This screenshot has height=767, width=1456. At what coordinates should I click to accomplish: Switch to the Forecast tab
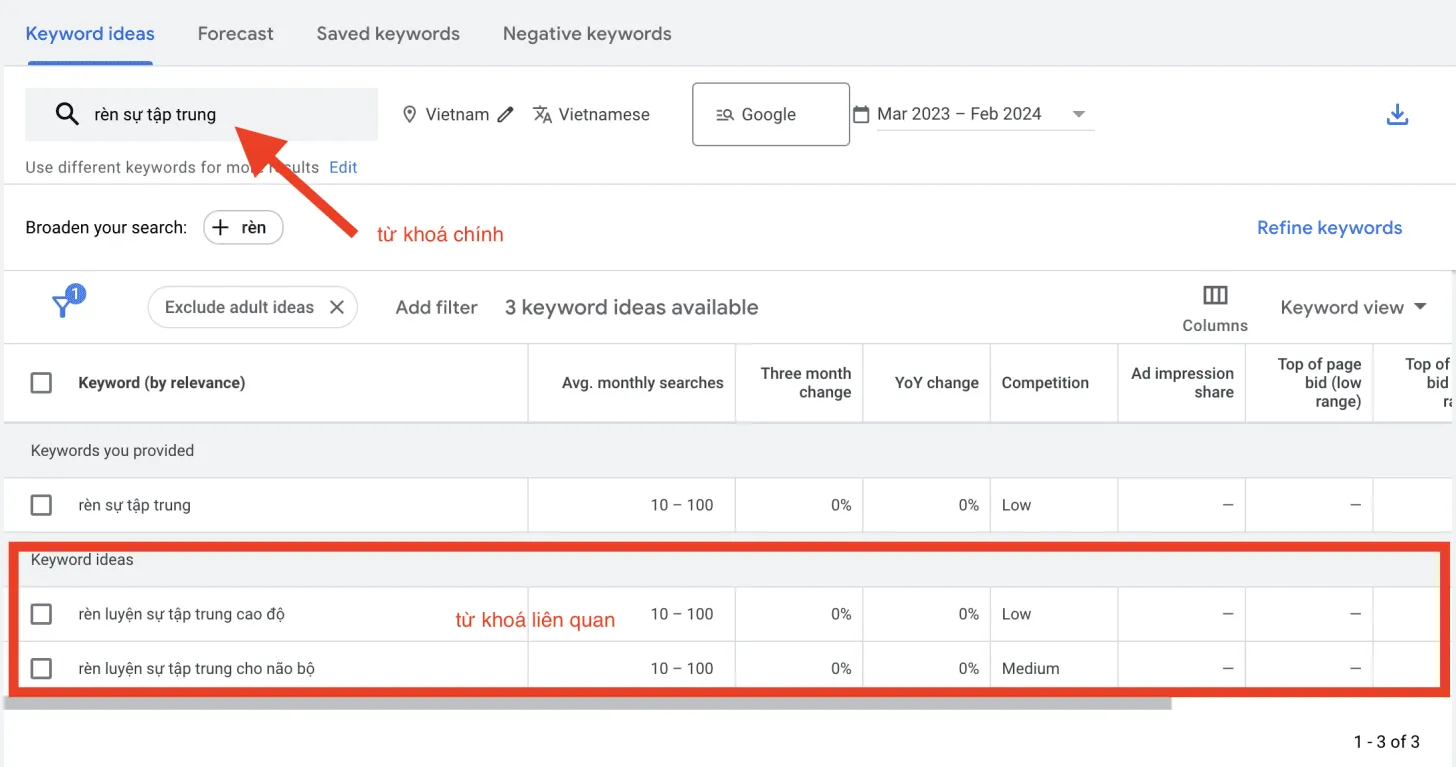[x=235, y=33]
